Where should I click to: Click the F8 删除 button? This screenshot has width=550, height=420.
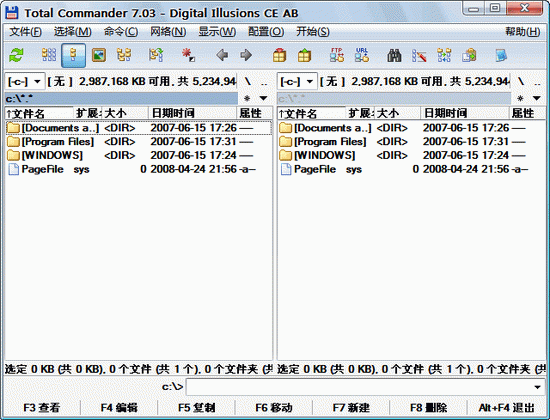(429, 408)
